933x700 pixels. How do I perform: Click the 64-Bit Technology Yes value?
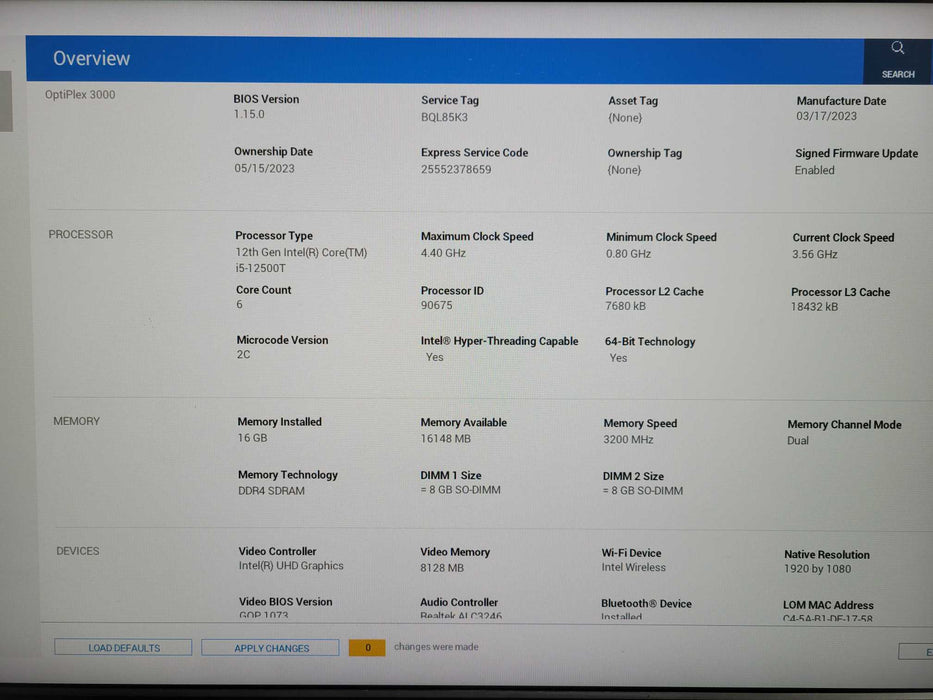tap(618, 358)
